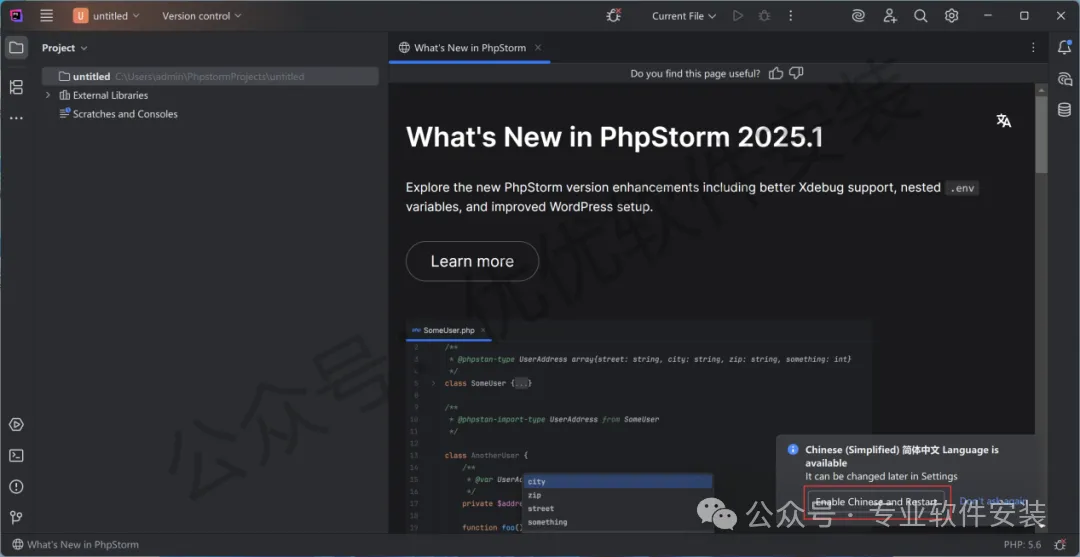Open the Problems tool window icon
This screenshot has height=557, width=1080.
pos(17,487)
